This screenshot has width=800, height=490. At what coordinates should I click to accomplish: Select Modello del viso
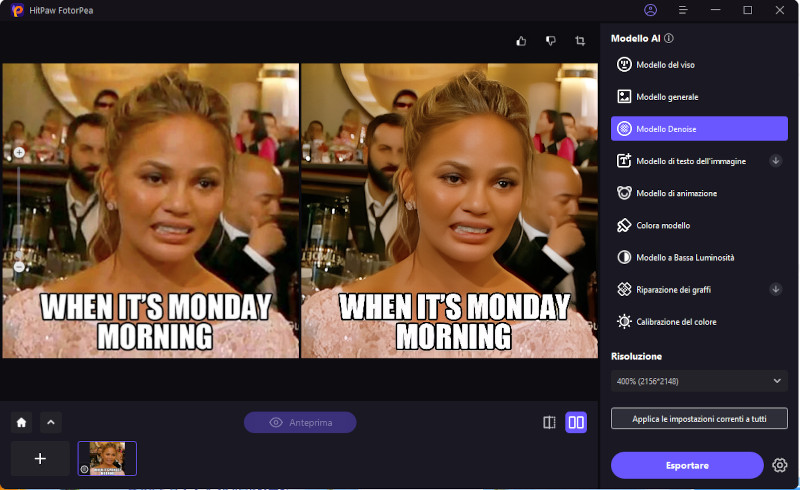[699, 65]
